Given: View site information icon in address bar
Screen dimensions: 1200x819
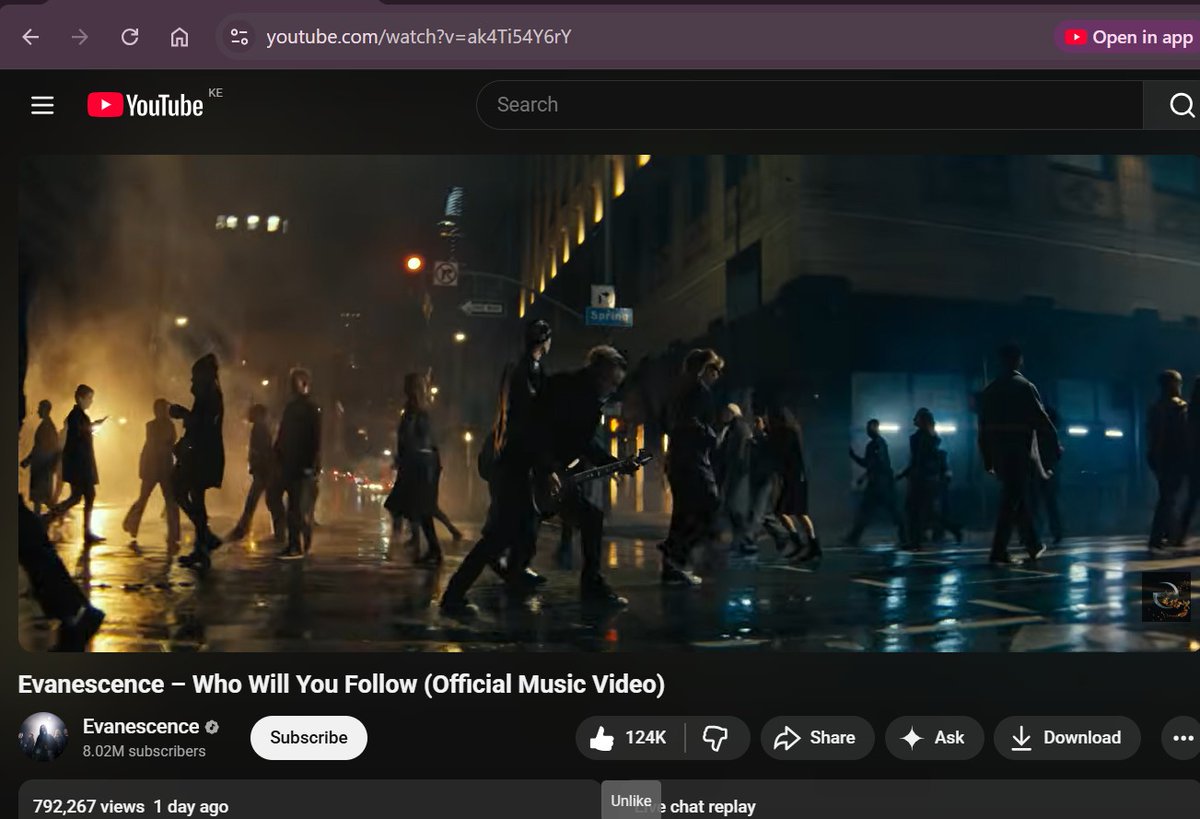Looking at the screenshot, I should tap(239, 37).
